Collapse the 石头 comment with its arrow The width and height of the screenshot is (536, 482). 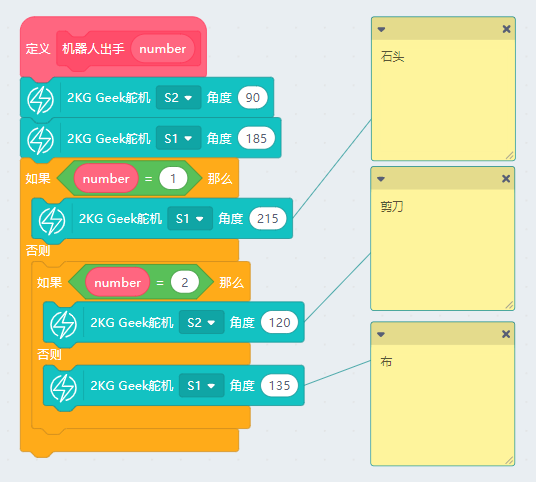pos(381,29)
